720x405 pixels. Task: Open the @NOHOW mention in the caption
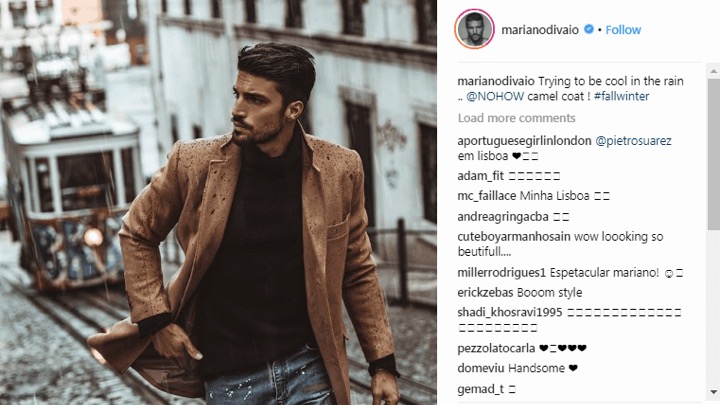coord(495,96)
